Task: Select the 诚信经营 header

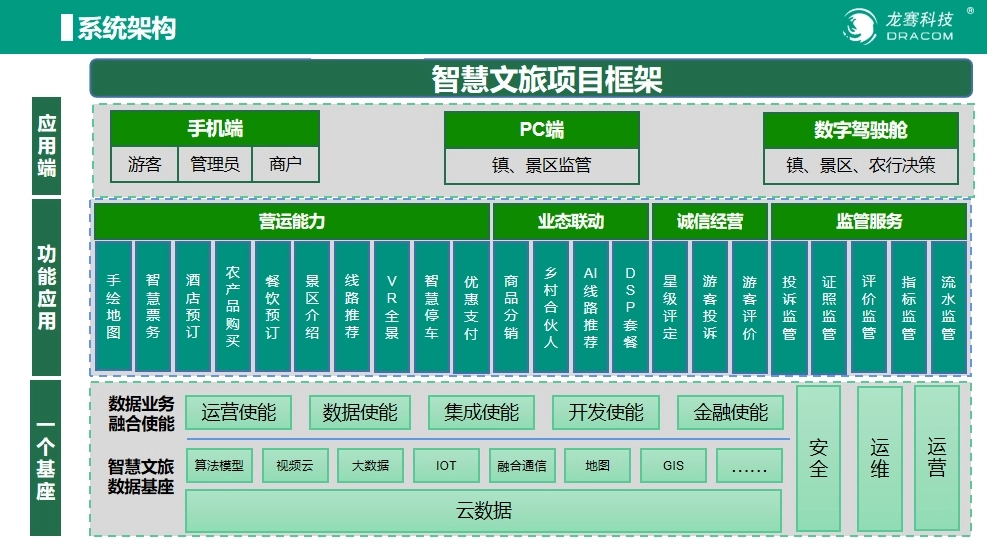Action: tap(709, 221)
